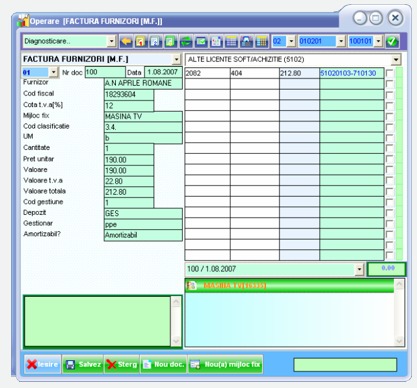Tick the checkbox in the second grid row
Viewport: 417px width, 388px height.
[x=389, y=84]
